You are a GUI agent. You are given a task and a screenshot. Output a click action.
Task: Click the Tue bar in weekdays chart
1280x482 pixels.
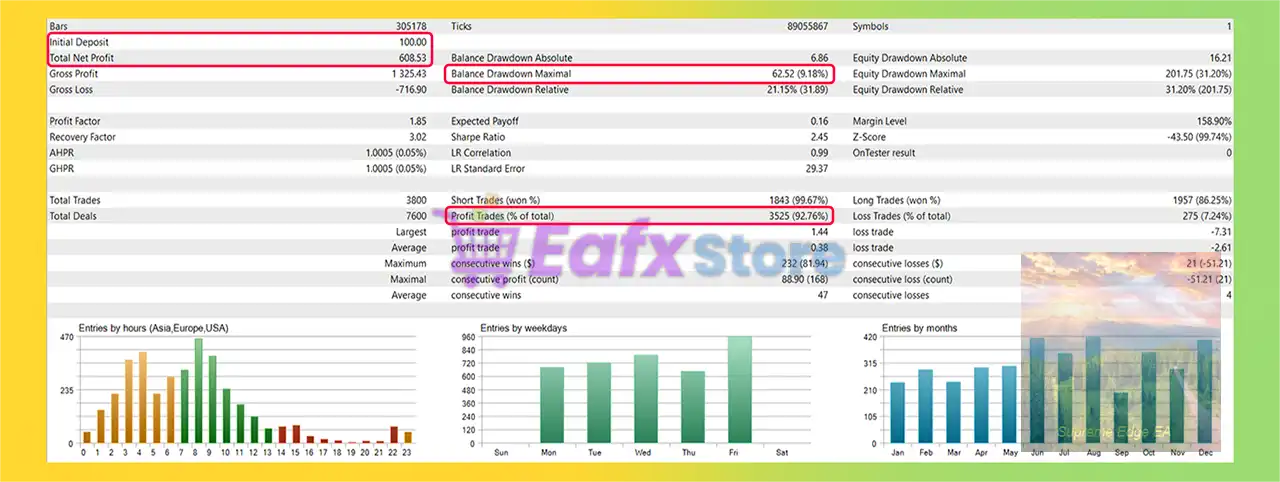pyautogui.click(x=598, y=403)
